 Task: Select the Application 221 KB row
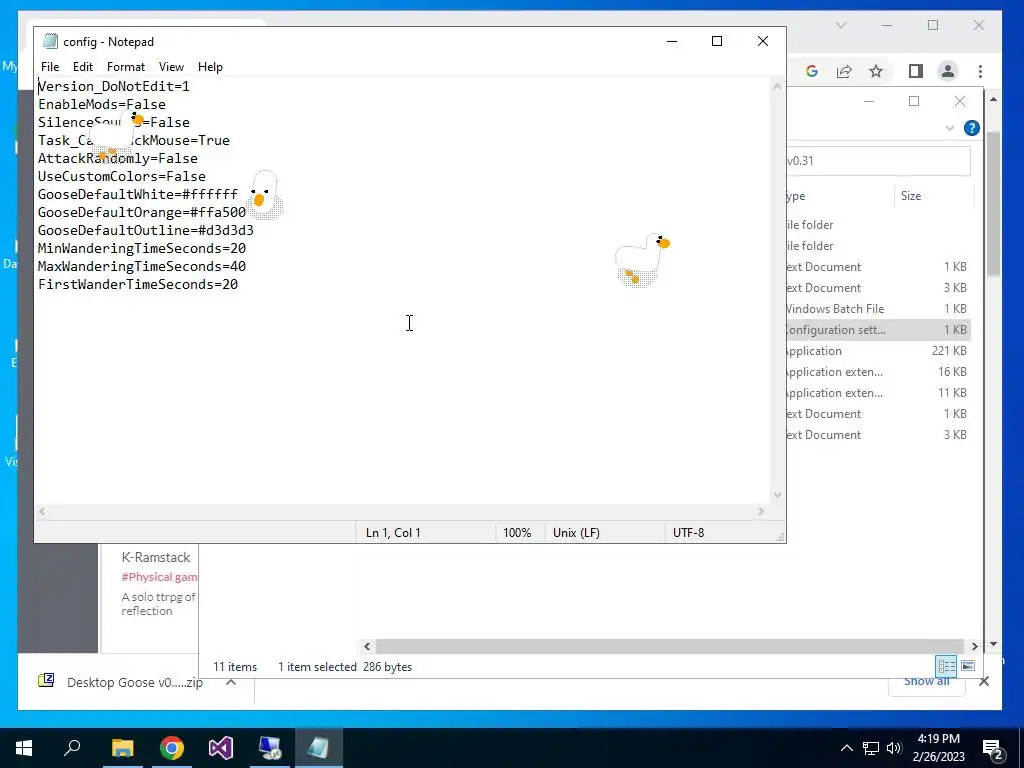(878, 351)
